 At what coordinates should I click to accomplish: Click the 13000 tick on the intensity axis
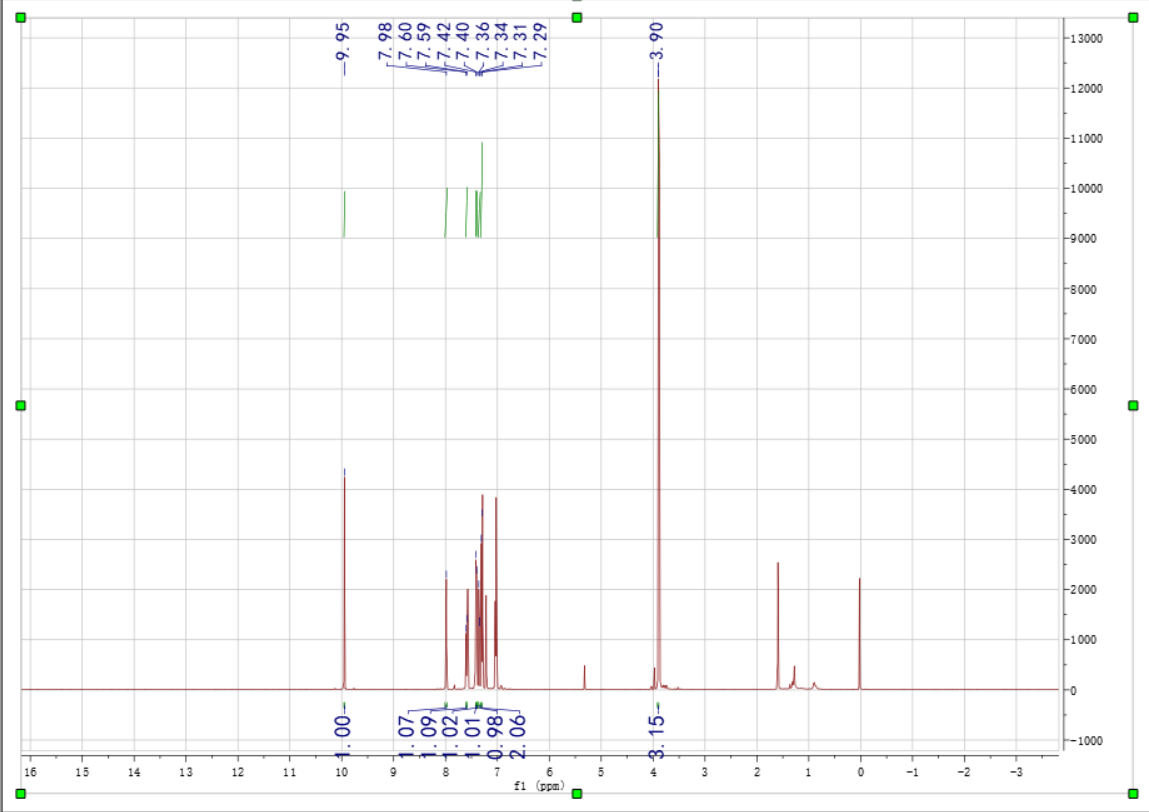point(1087,39)
